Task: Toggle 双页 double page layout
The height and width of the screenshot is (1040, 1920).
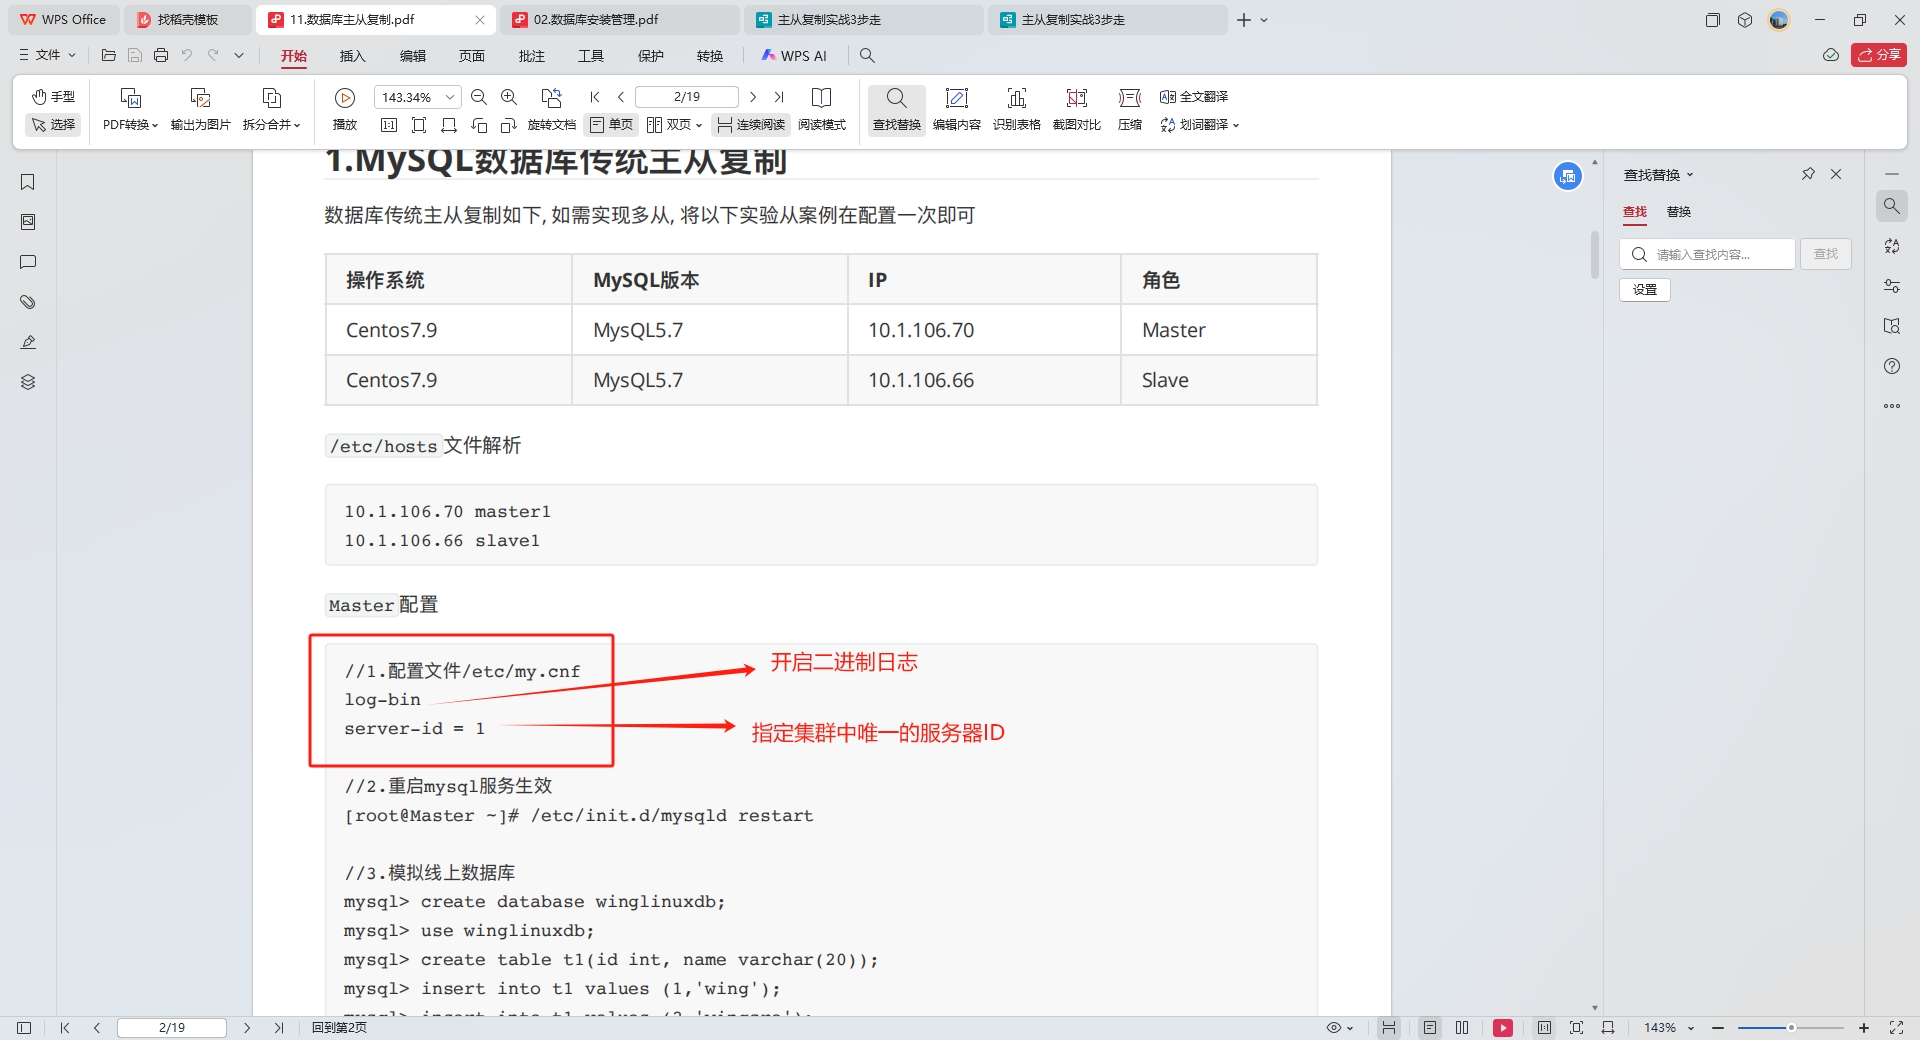Action: (x=675, y=125)
